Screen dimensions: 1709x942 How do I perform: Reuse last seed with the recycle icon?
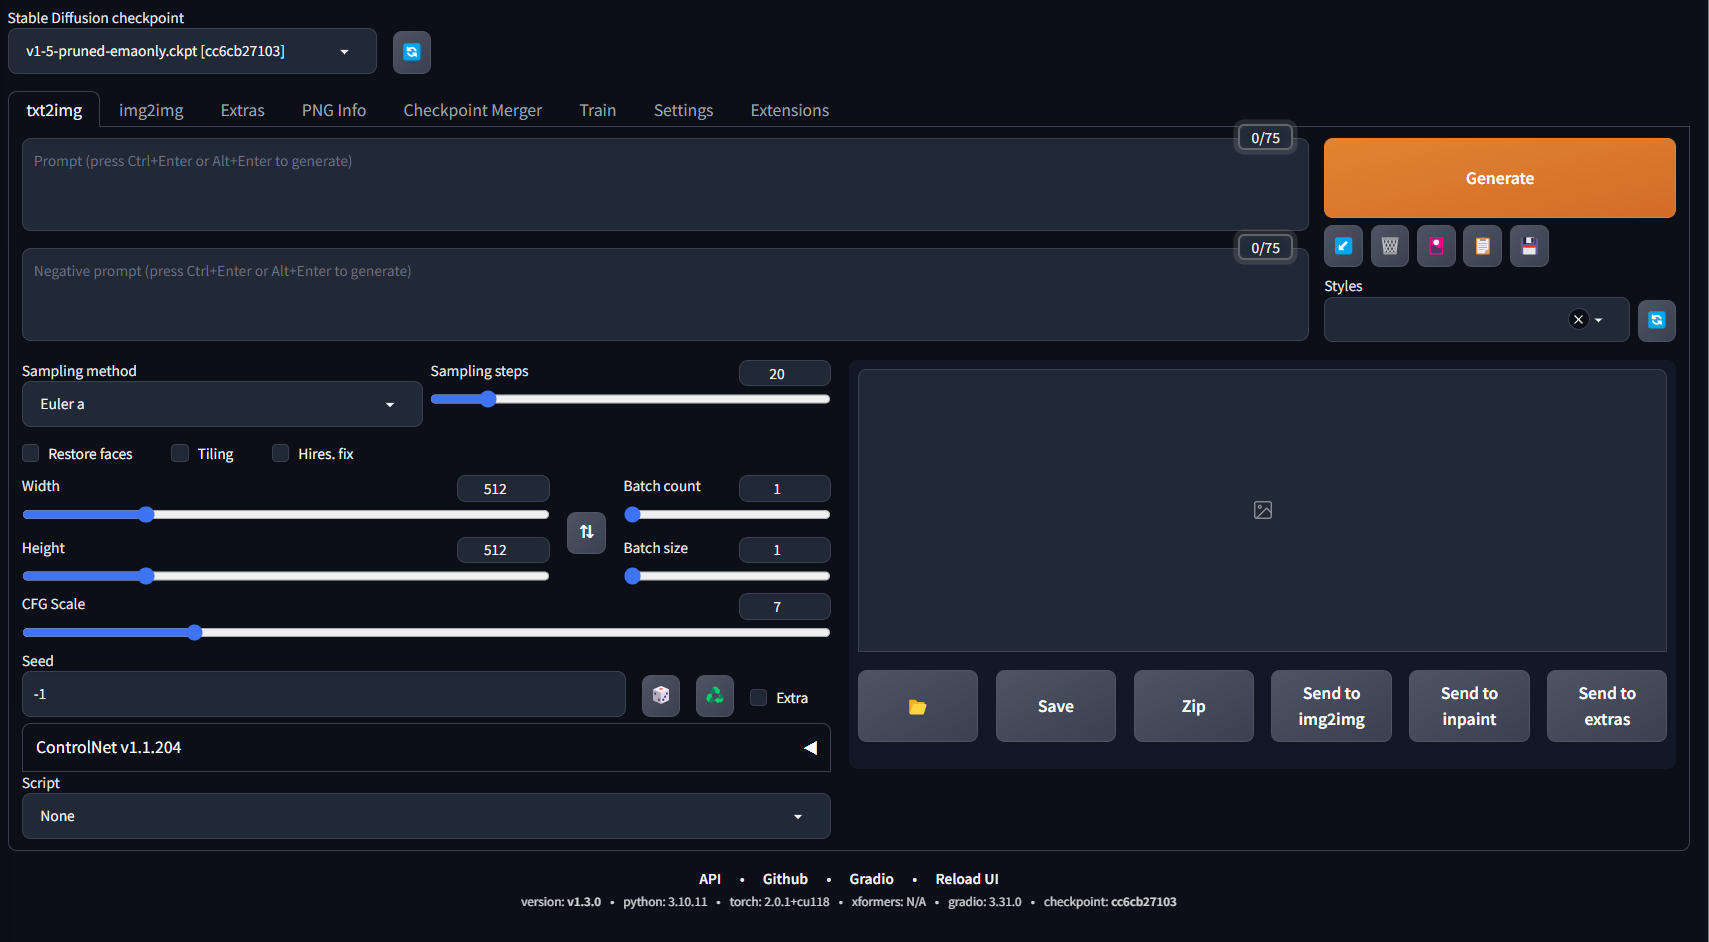pyautogui.click(x=715, y=695)
